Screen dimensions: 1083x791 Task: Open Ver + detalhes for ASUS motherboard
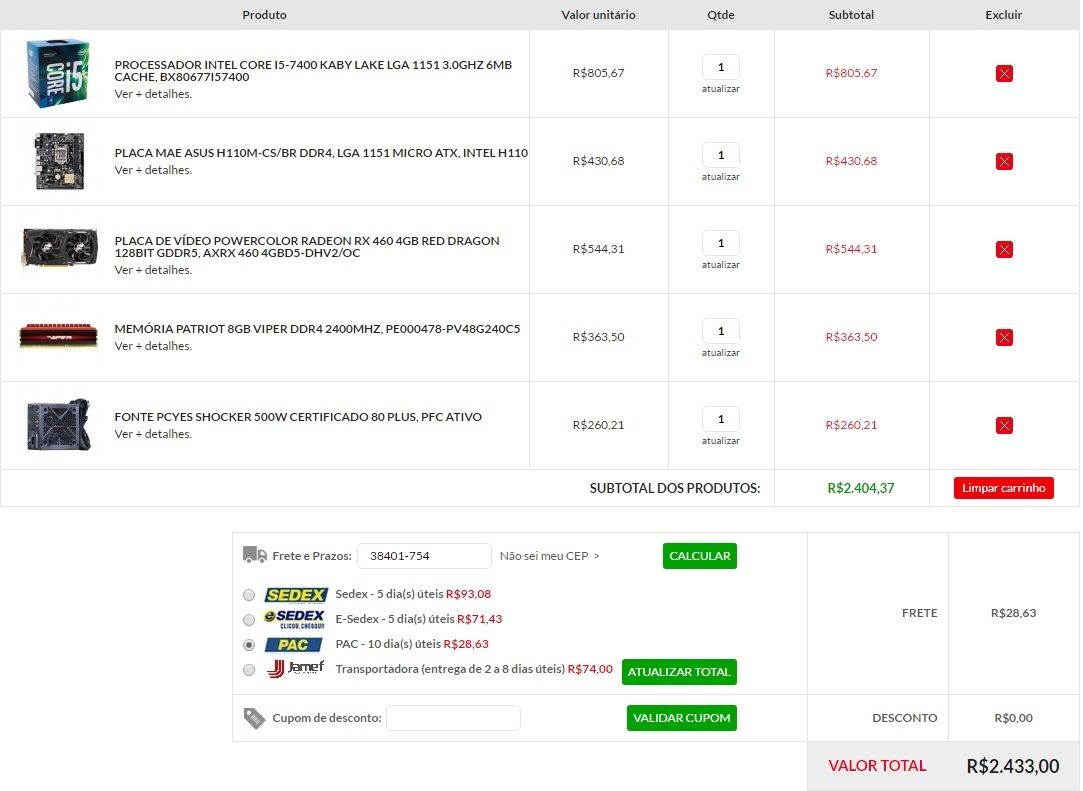pyautogui.click(x=153, y=170)
